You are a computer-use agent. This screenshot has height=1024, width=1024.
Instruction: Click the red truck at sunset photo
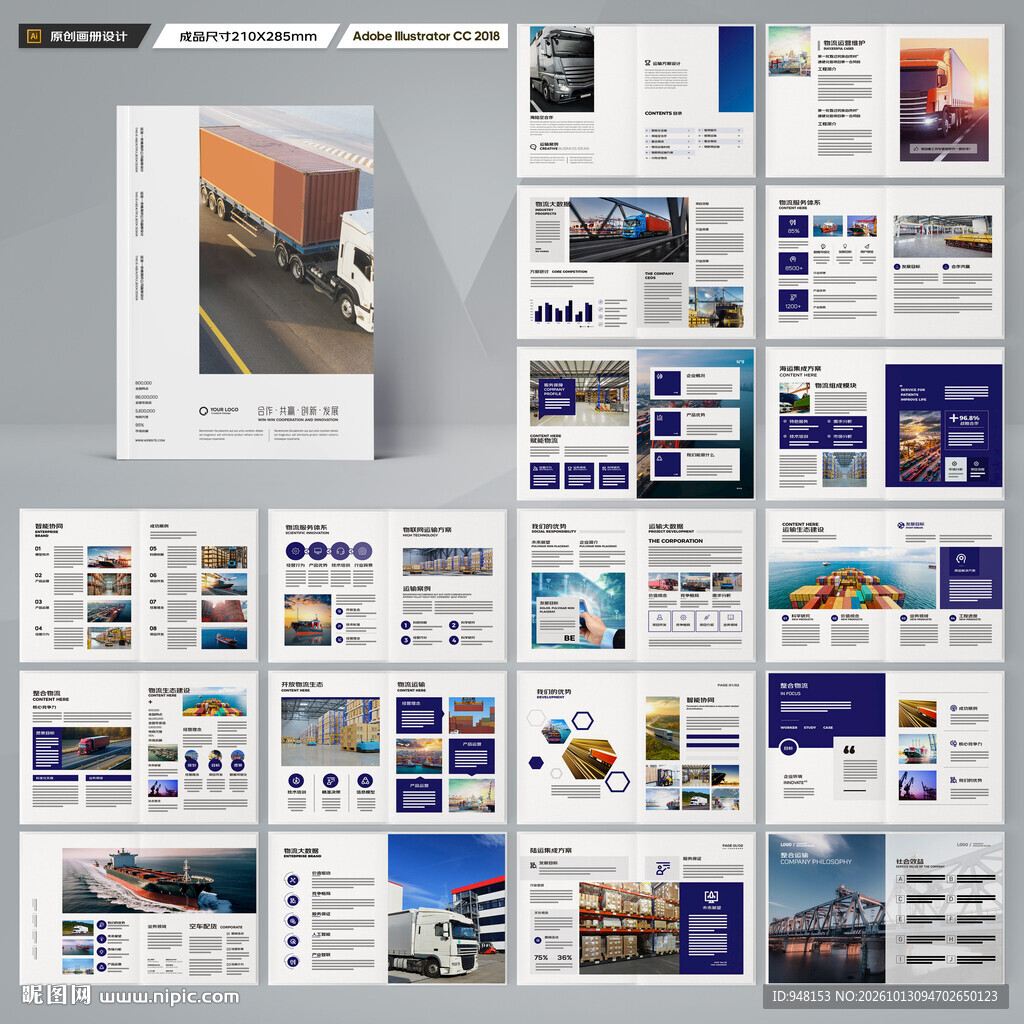(944, 99)
